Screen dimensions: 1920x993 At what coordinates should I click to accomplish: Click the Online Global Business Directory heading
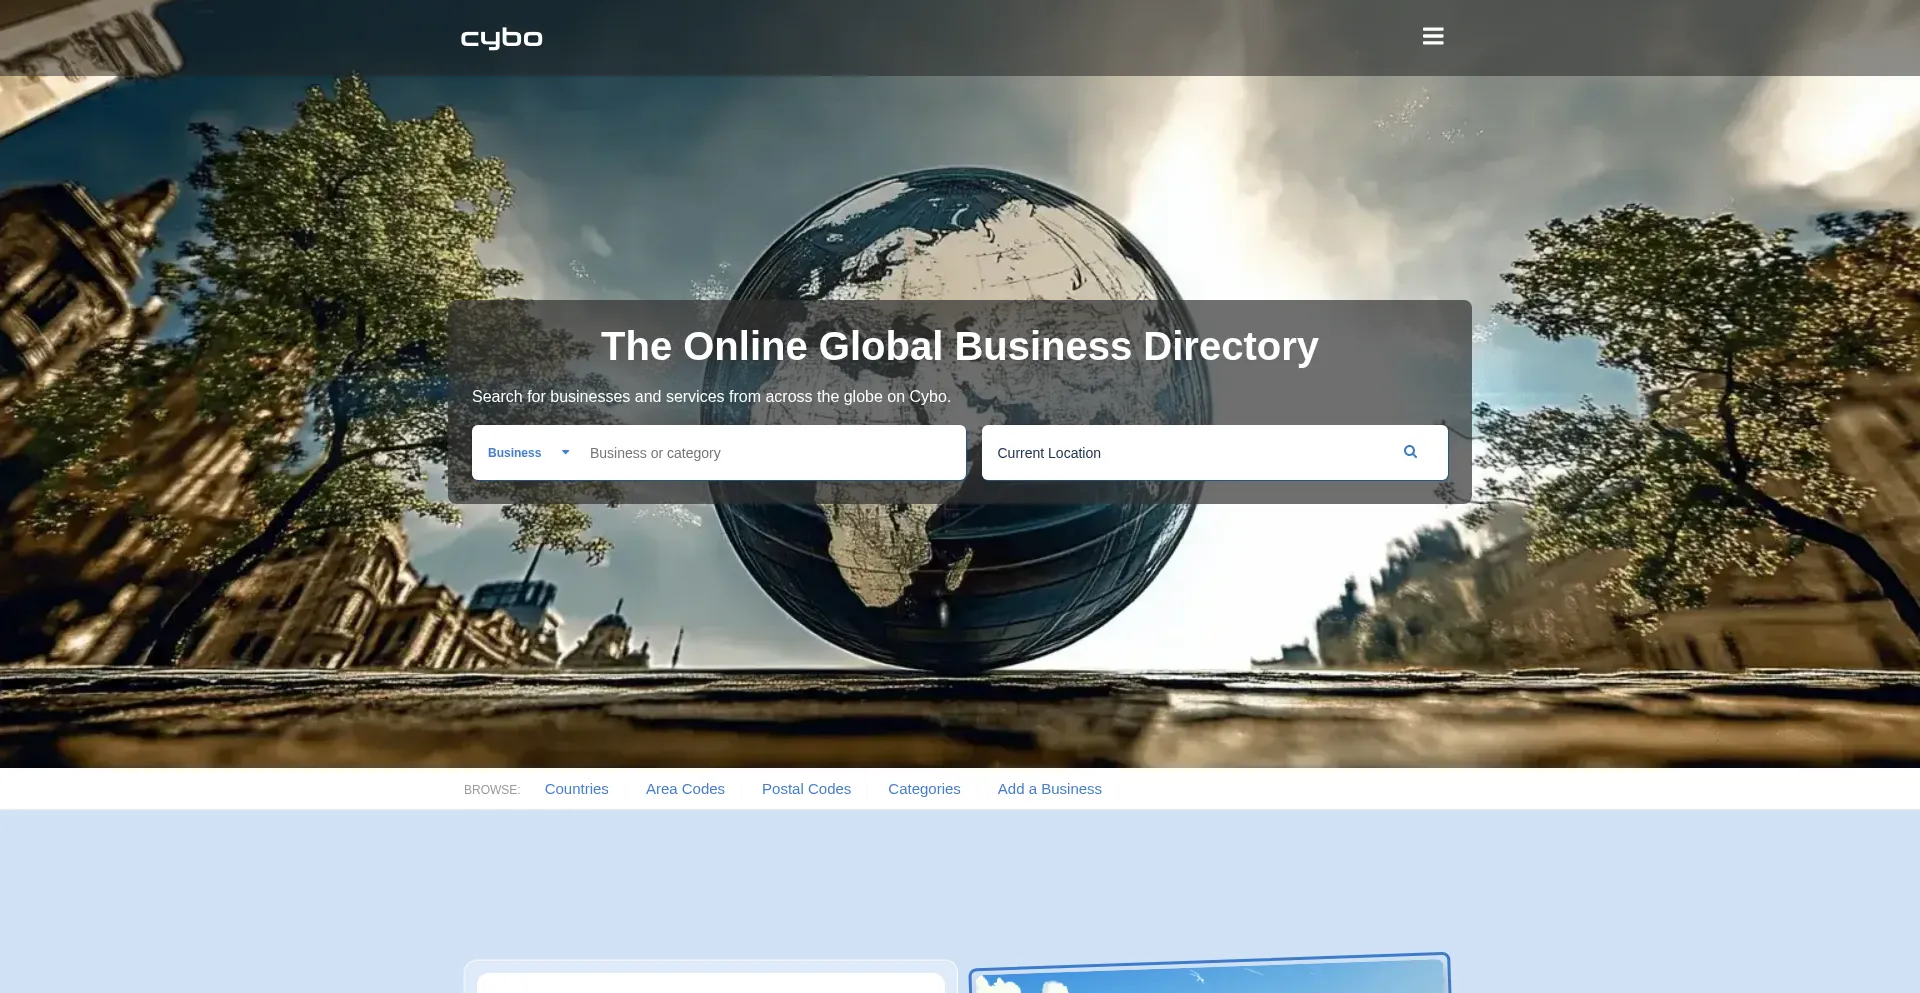click(x=959, y=347)
